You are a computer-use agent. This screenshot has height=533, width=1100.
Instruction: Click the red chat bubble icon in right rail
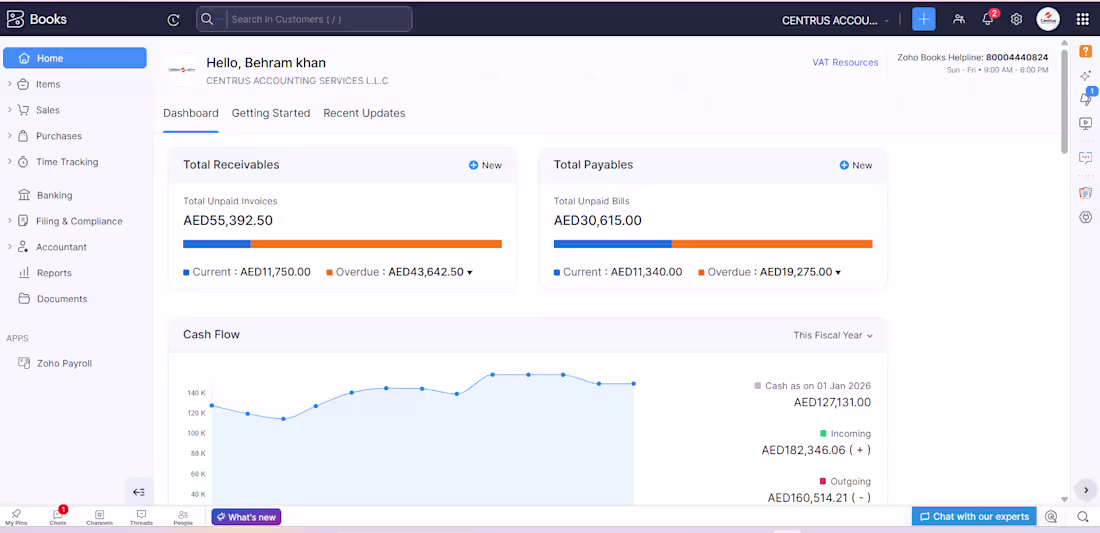tap(1085, 158)
